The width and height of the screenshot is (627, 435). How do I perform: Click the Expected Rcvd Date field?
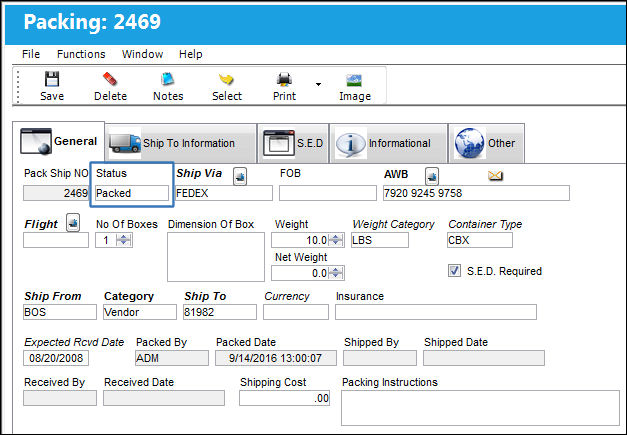(56, 358)
